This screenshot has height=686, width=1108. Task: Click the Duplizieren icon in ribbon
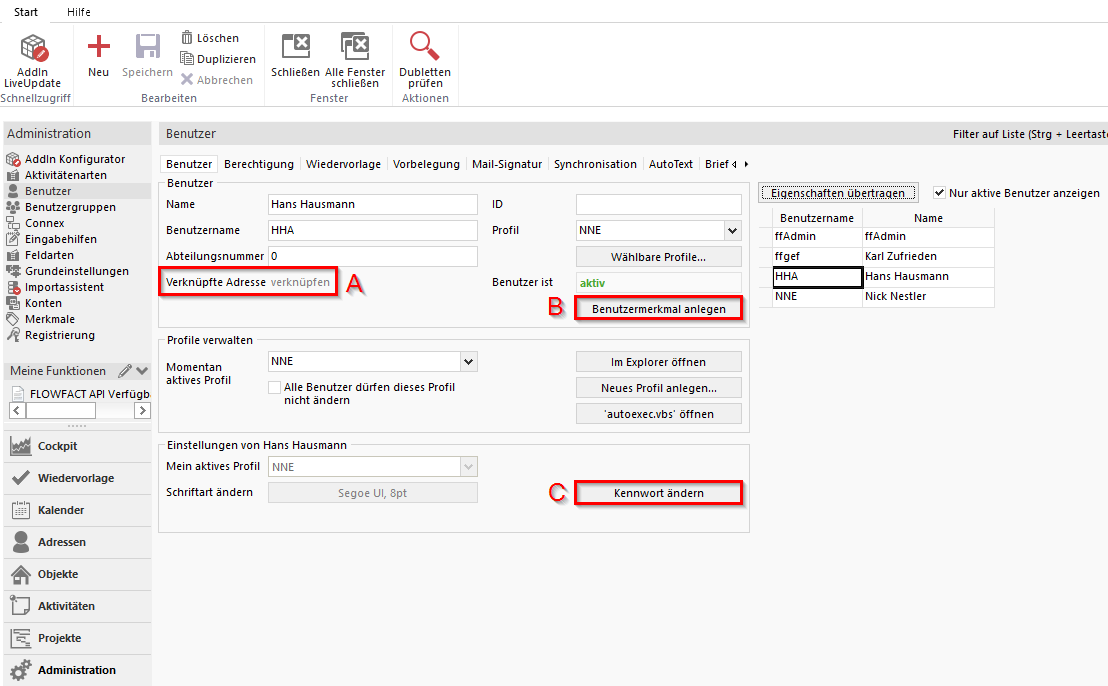(187, 59)
